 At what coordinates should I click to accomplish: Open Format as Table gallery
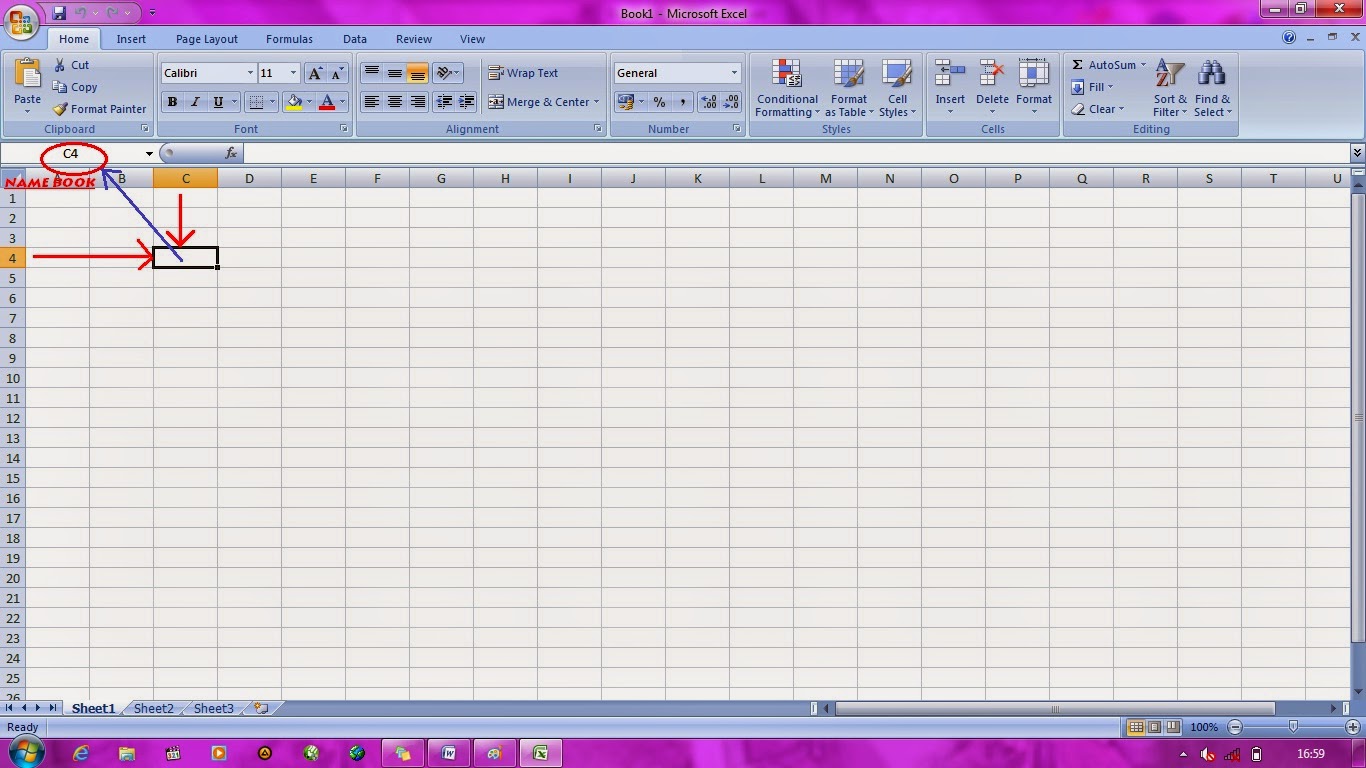(x=849, y=88)
